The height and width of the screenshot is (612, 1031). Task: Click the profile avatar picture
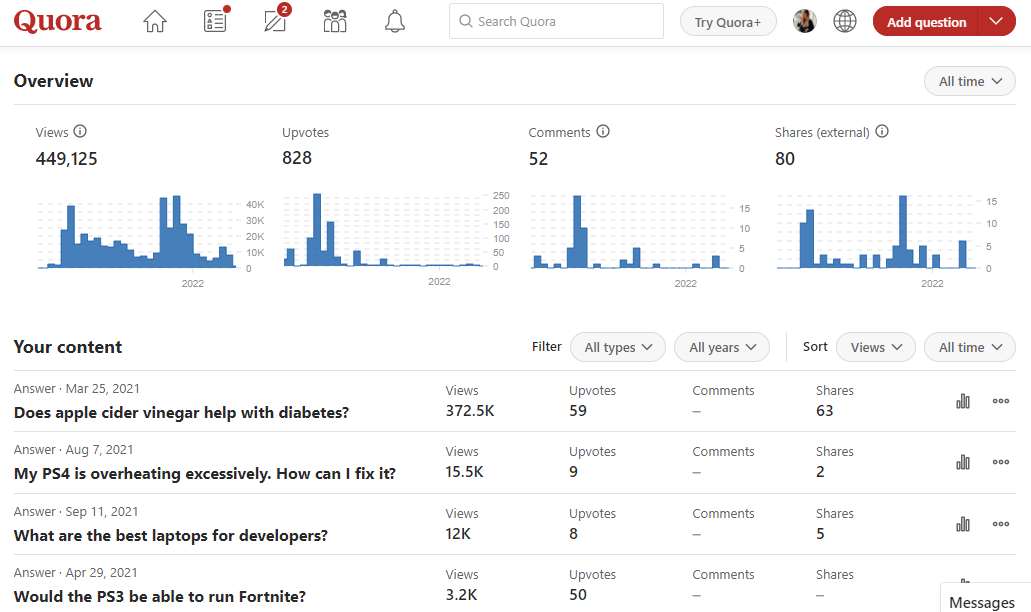(x=805, y=22)
